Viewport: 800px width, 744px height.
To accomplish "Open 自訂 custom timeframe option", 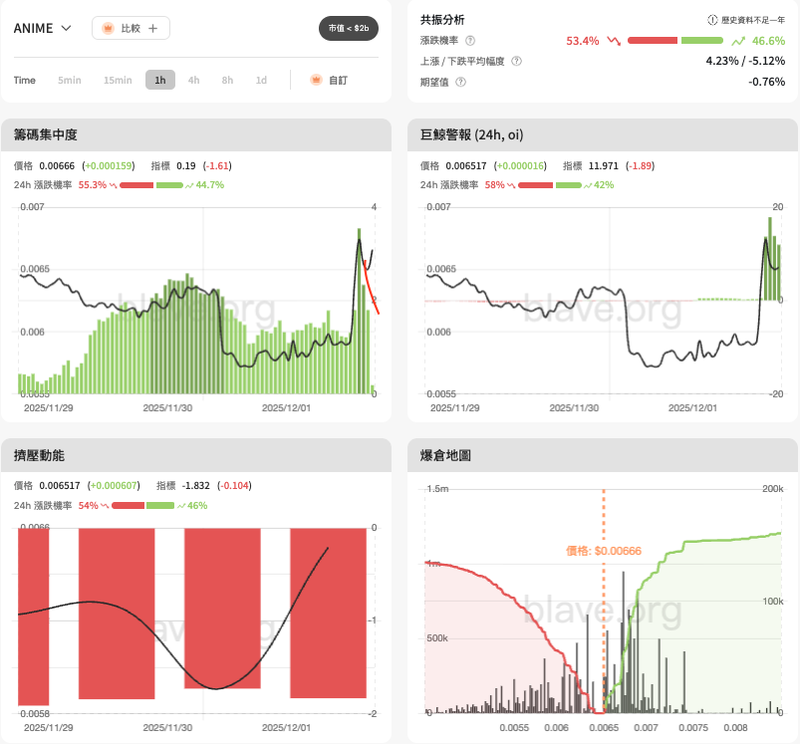I will coord(339,80).
